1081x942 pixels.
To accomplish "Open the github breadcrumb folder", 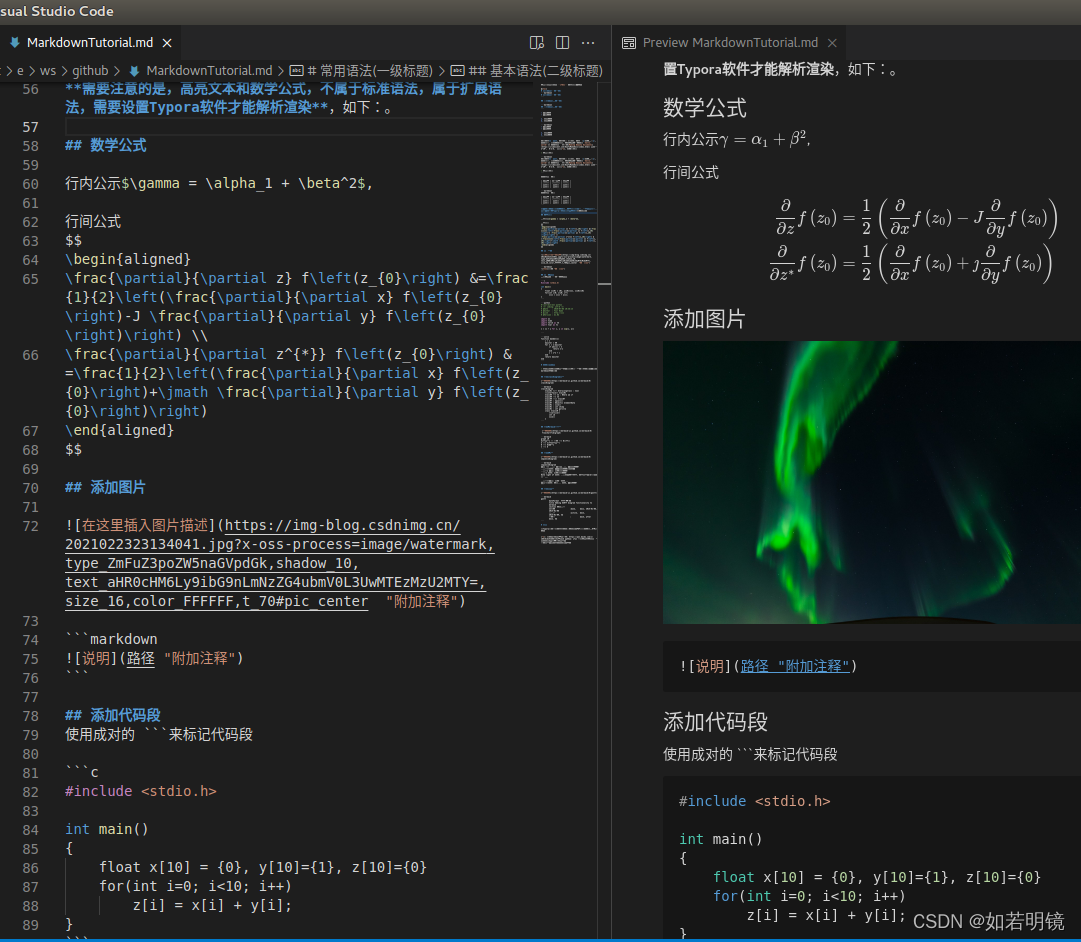I will [x=90, y=70].
